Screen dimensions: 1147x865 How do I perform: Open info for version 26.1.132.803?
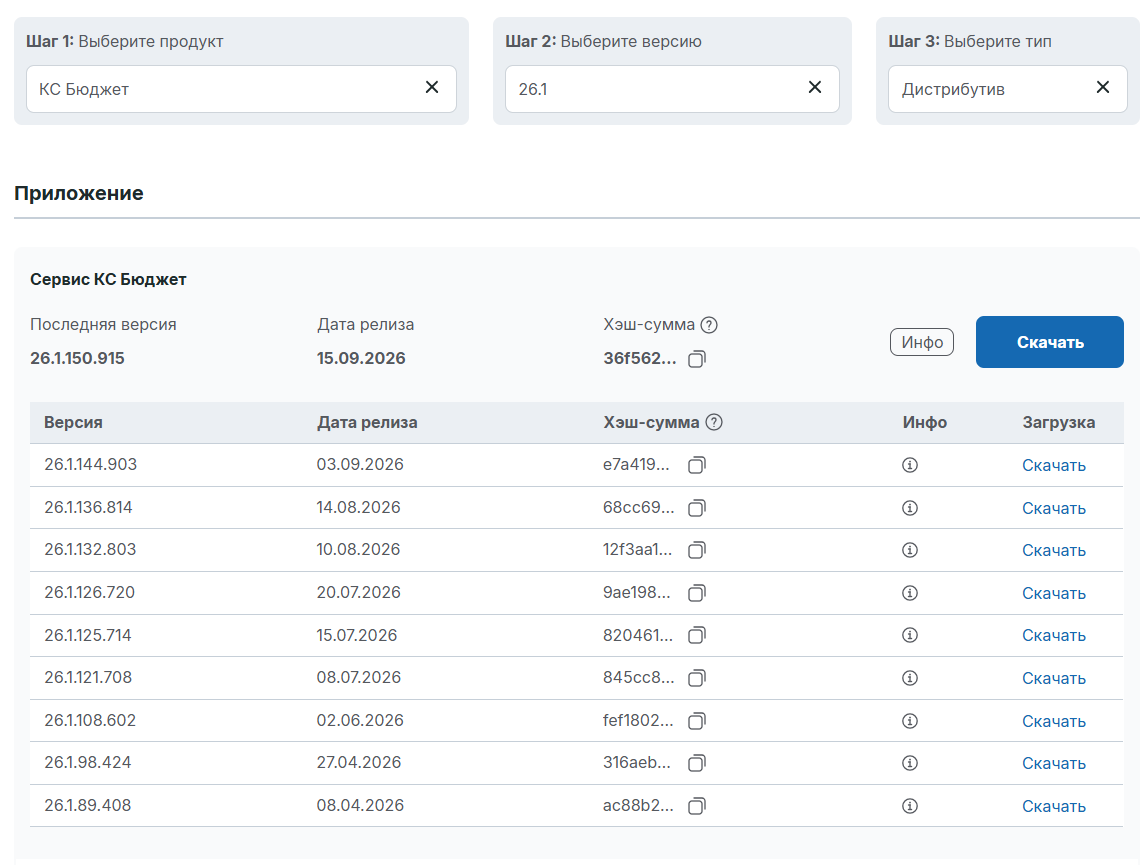[x=910, y=550]
